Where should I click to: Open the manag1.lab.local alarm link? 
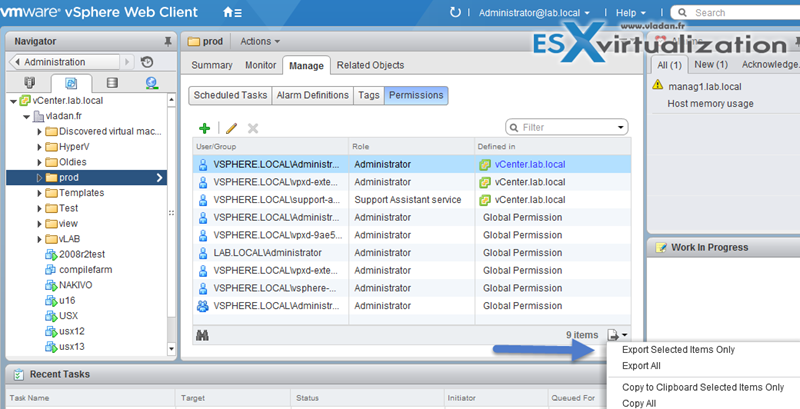(x=705, y=87)
